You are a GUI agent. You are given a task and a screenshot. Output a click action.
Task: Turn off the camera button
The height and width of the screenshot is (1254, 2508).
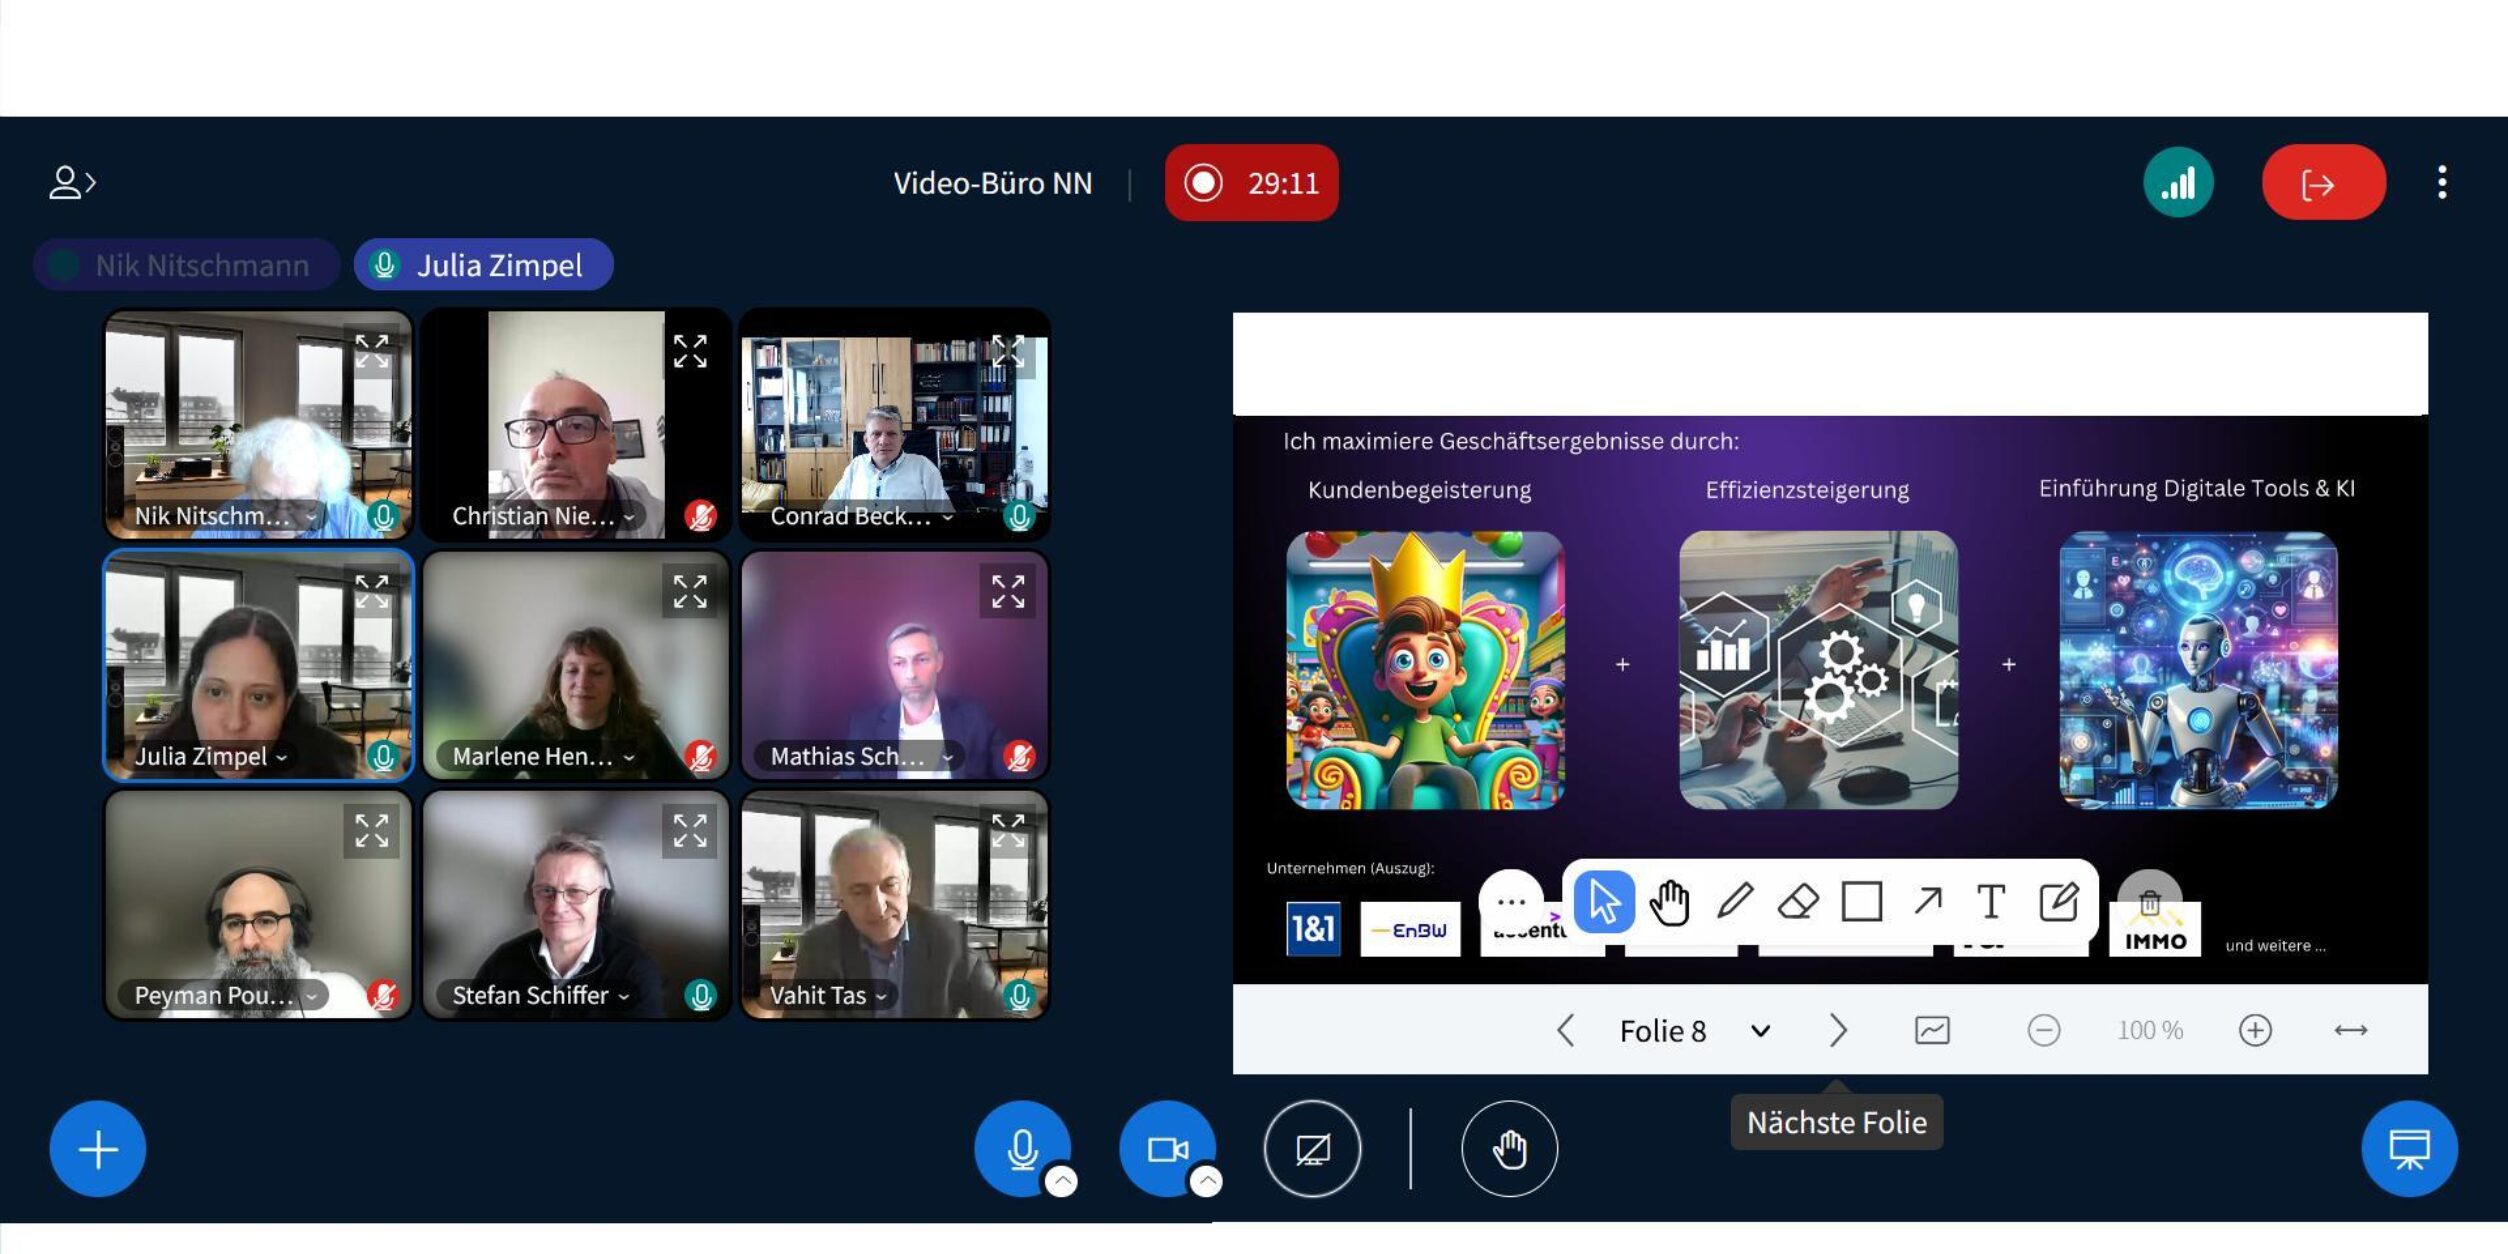pos(1166,1148)
